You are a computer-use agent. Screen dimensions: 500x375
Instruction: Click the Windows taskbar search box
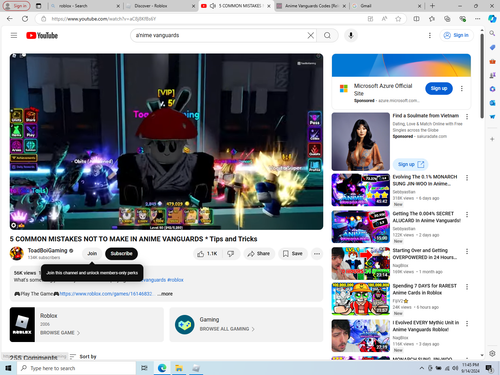(x=76, y=368)
